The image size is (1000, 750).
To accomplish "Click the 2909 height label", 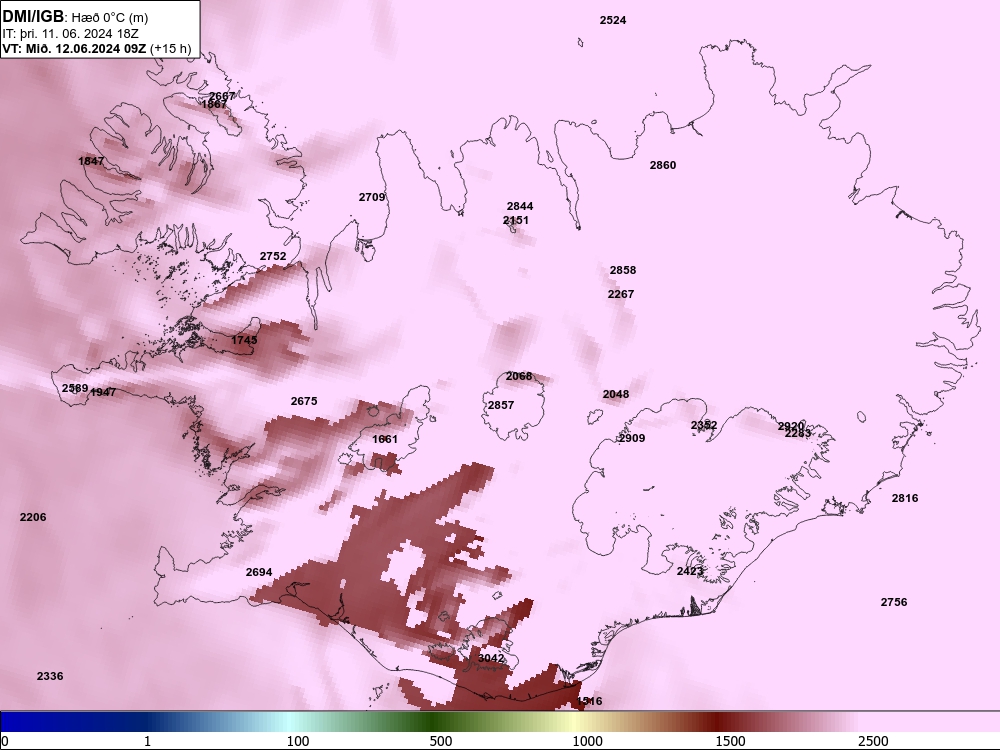I will tap(631, 438).
